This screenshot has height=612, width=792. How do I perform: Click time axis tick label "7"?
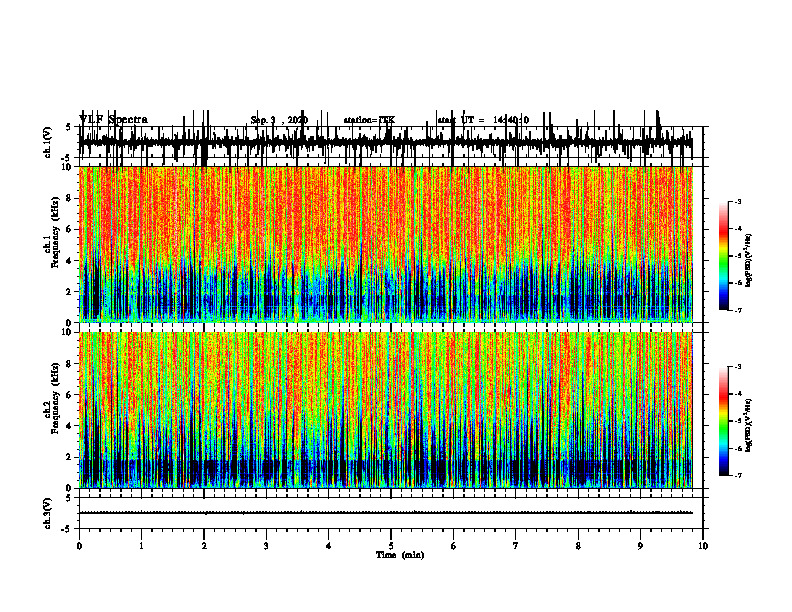point(516,546)
